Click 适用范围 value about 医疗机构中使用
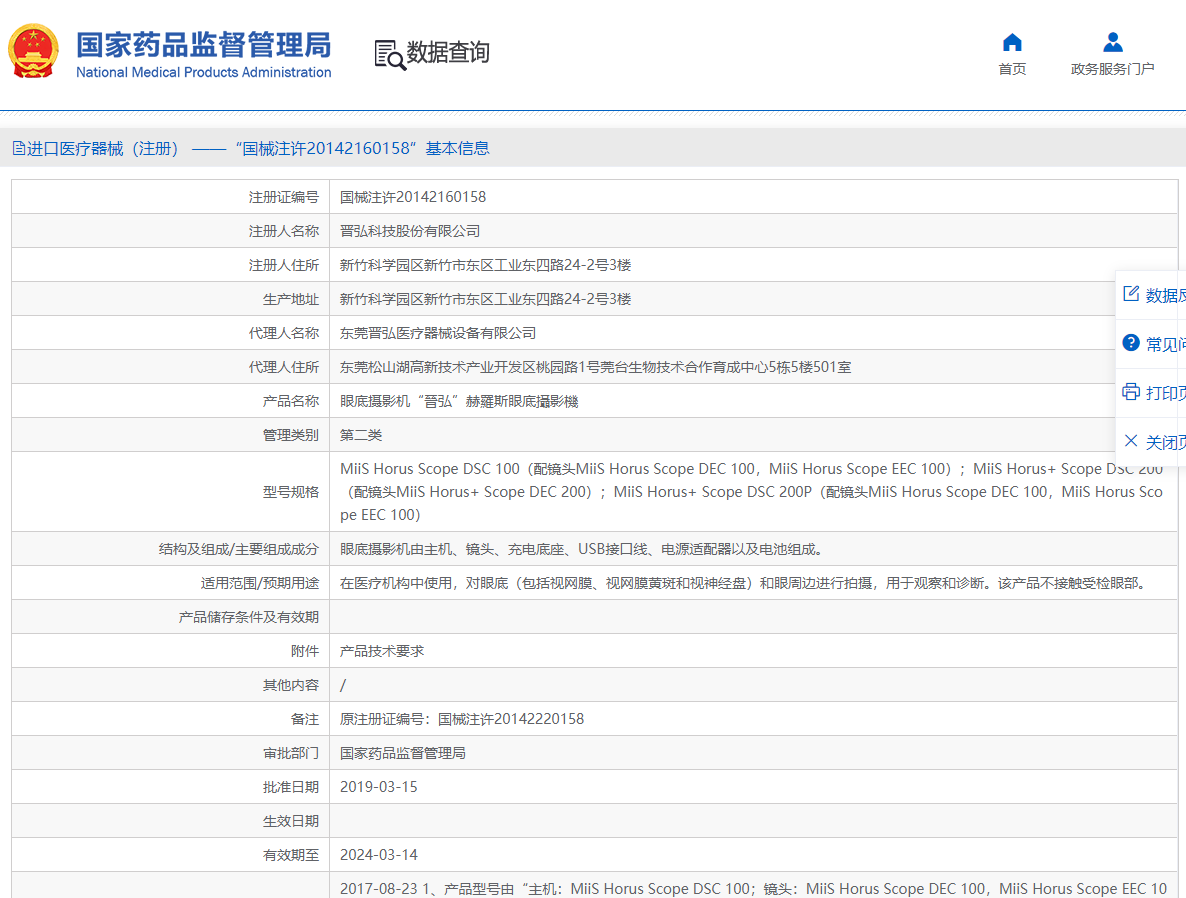 (x=744, y=583)
